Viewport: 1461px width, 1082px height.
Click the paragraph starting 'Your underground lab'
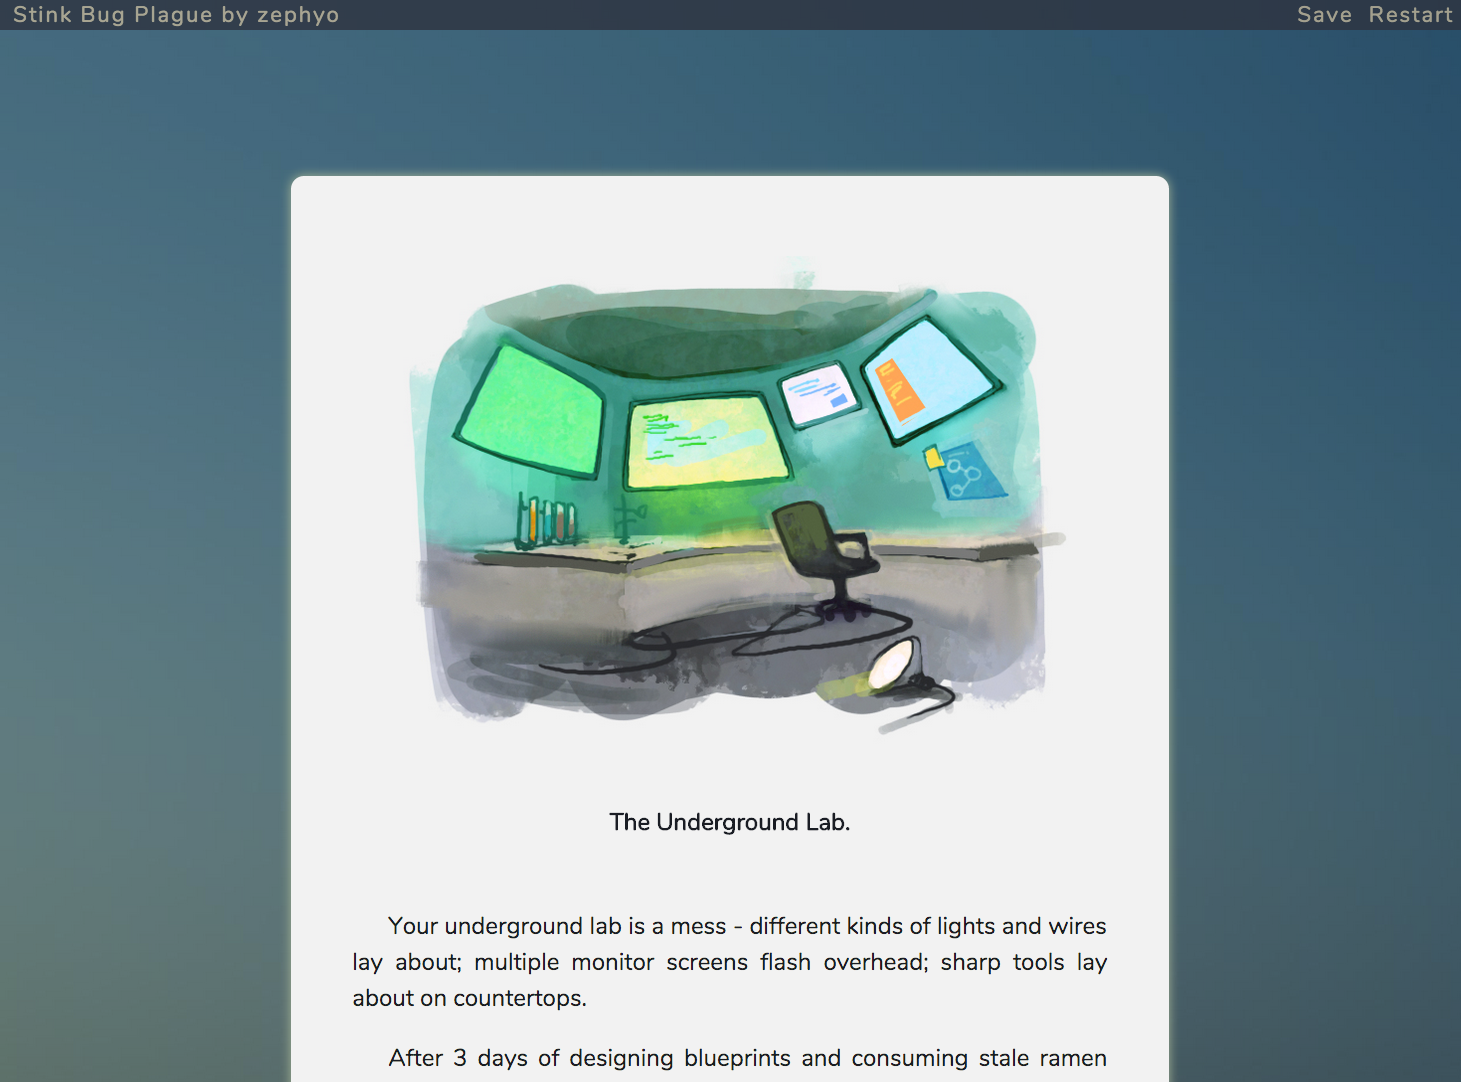tap(729, 962)
